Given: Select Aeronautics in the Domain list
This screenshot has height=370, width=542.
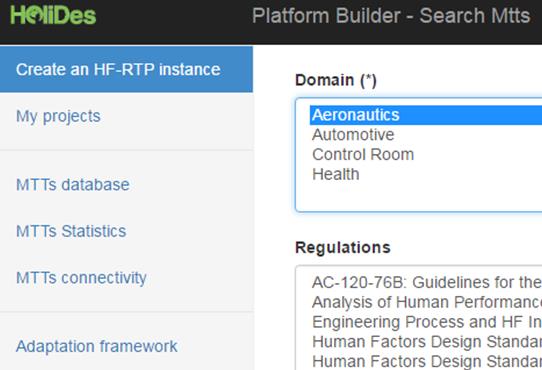Looking at the screenshot, I should 426,115.
